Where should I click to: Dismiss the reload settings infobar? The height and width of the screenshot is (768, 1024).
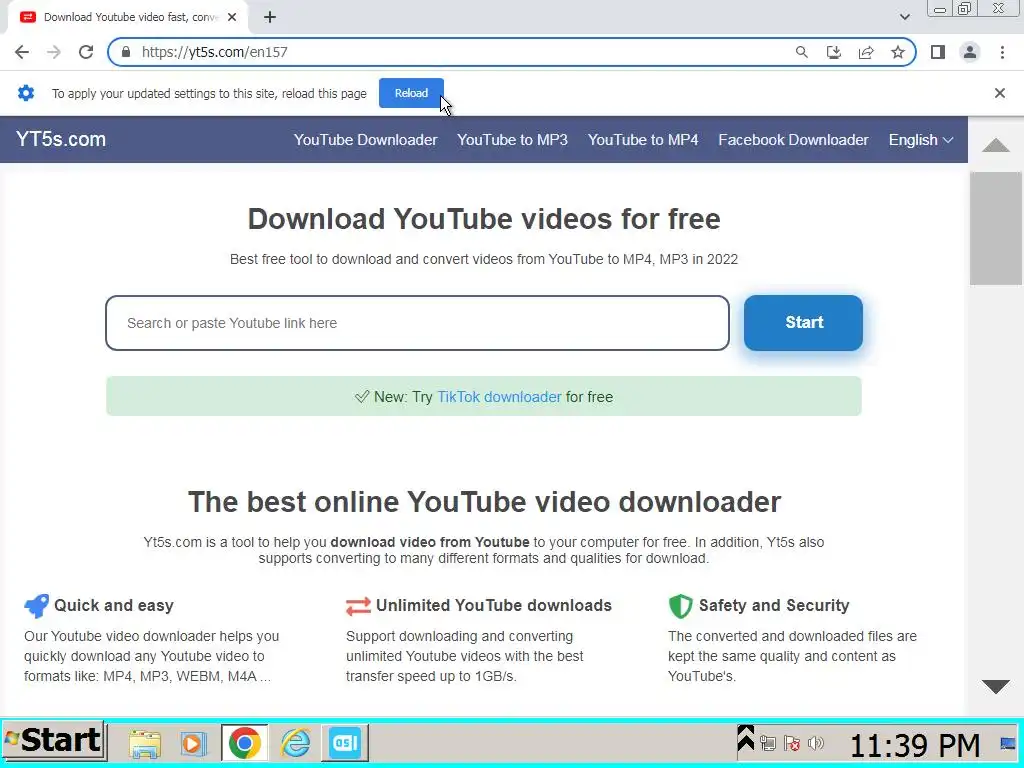(1000, 93)
